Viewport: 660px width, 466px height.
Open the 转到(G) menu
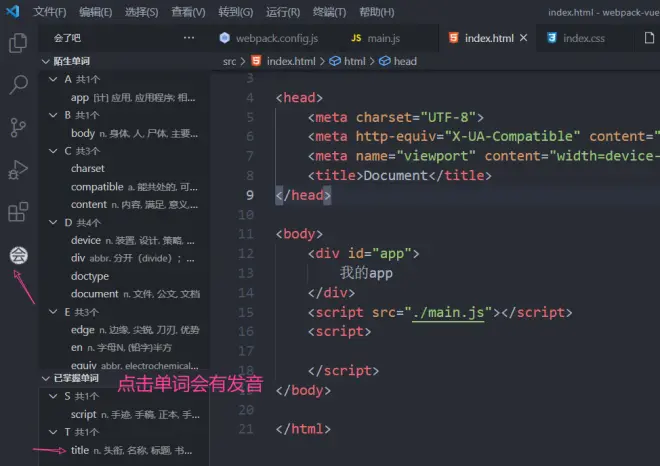coord(236,12)
